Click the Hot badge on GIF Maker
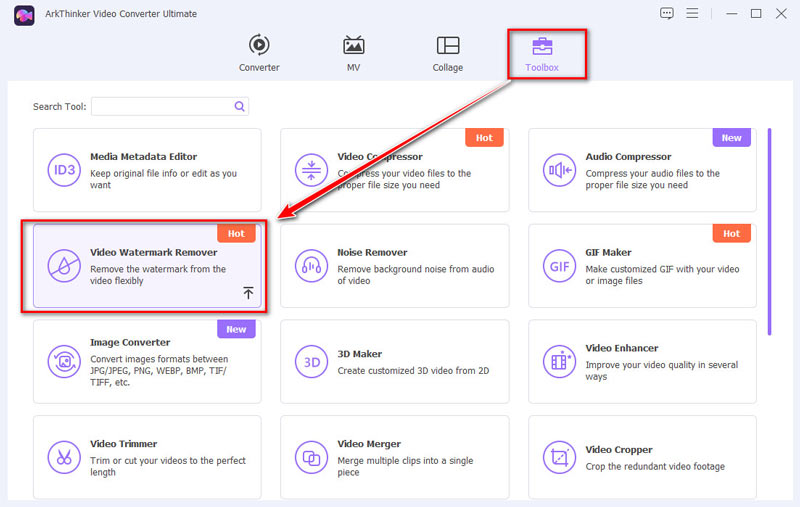The width and height of the screenshot is (800, 507). click(x=731, y=234)
